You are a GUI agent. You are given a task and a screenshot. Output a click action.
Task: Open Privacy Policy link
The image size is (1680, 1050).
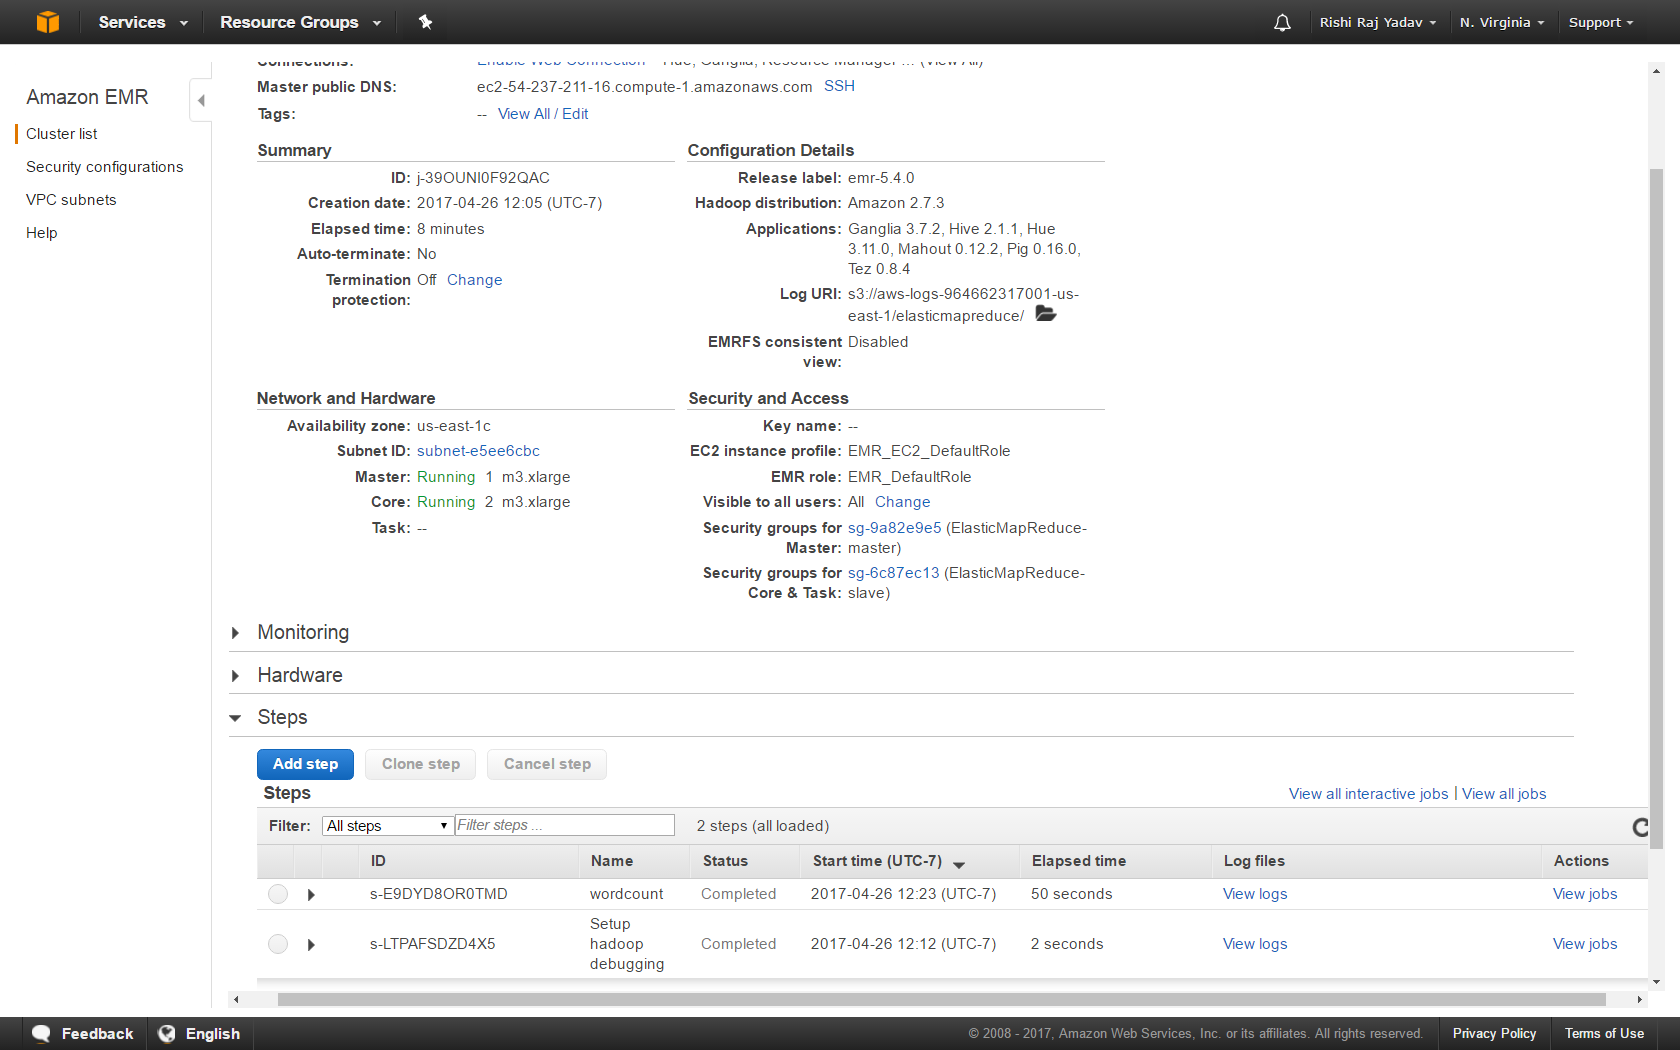tap(1494, 1034)
